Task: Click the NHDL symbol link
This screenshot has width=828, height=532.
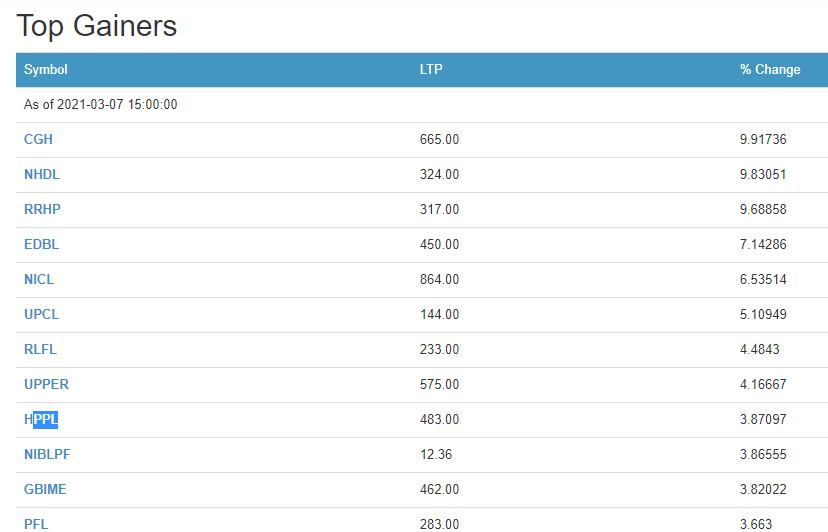Action: (42, 175)
